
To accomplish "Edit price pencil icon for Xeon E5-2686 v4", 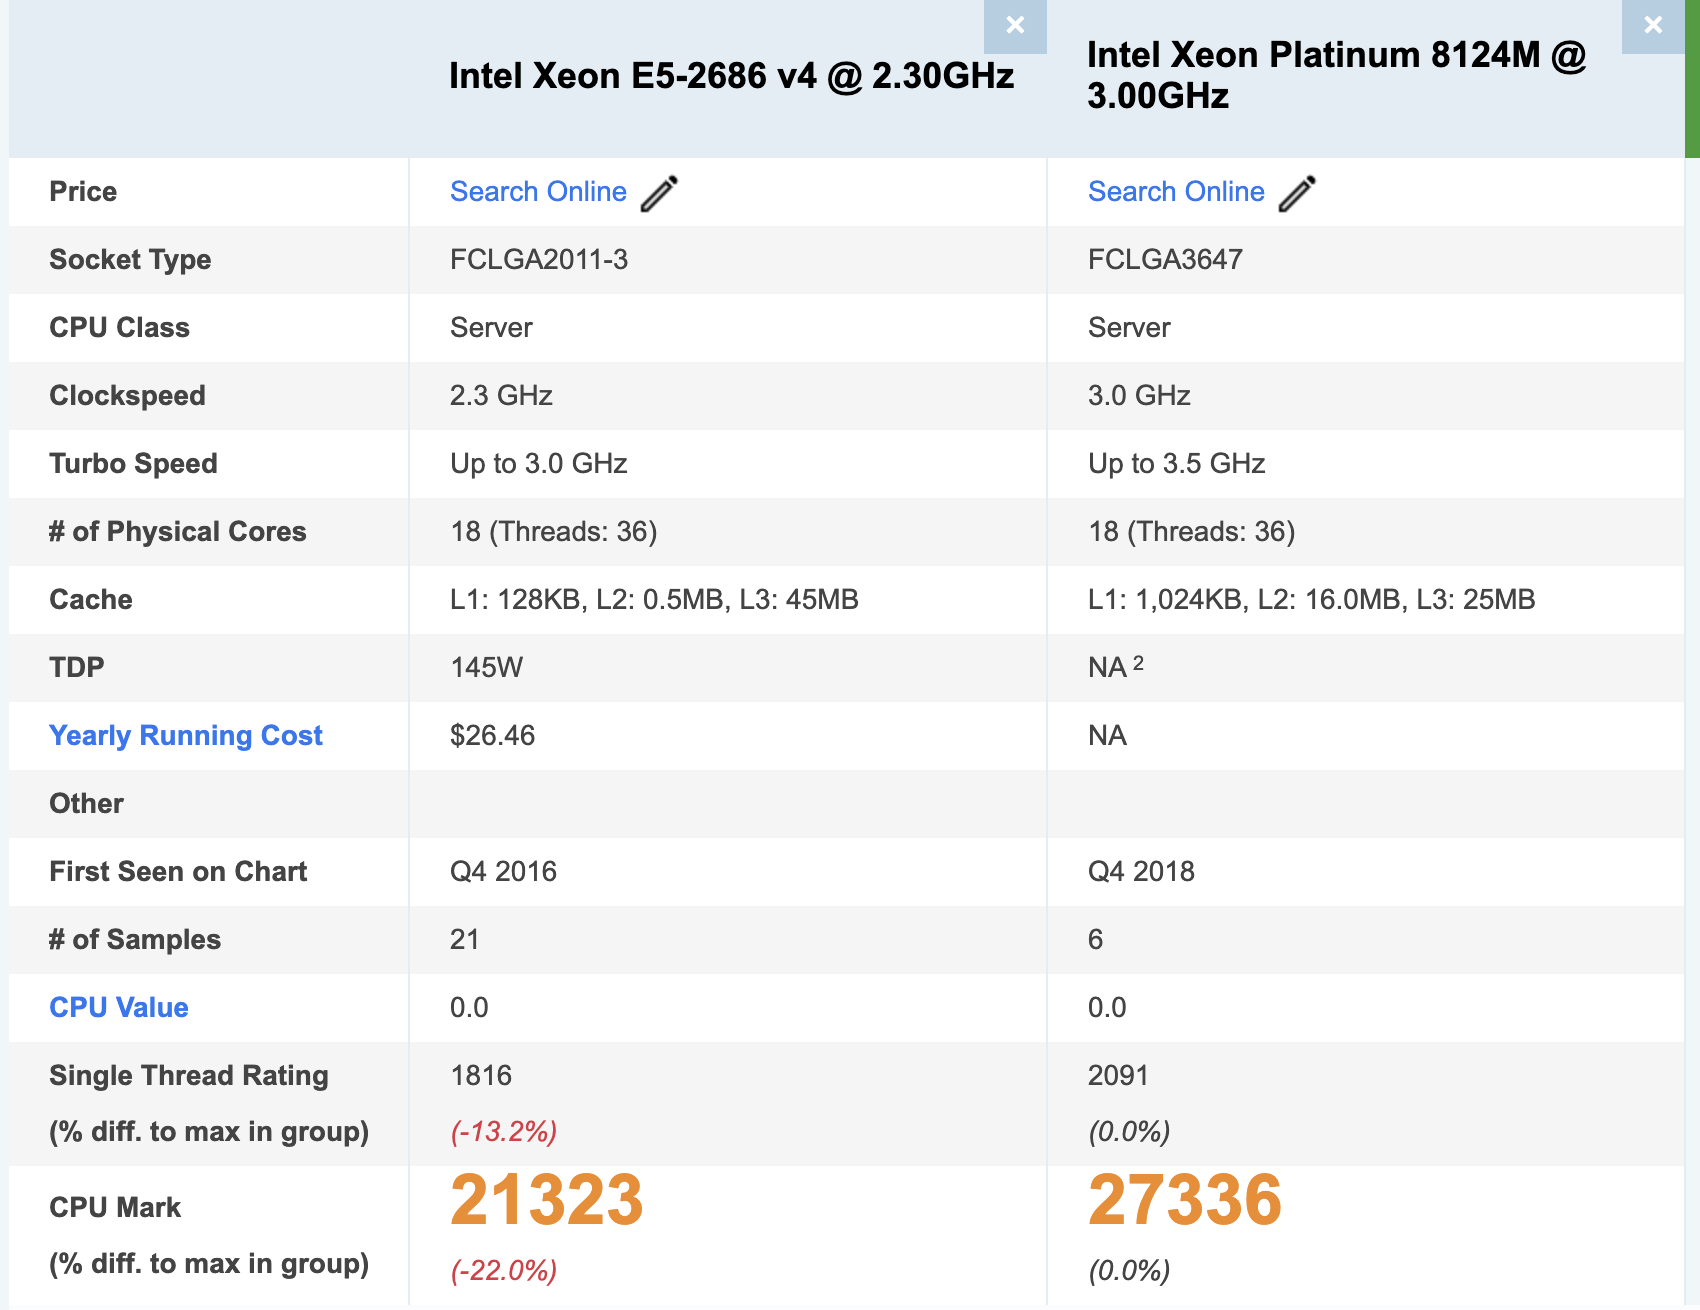I will tap(659, 193).
